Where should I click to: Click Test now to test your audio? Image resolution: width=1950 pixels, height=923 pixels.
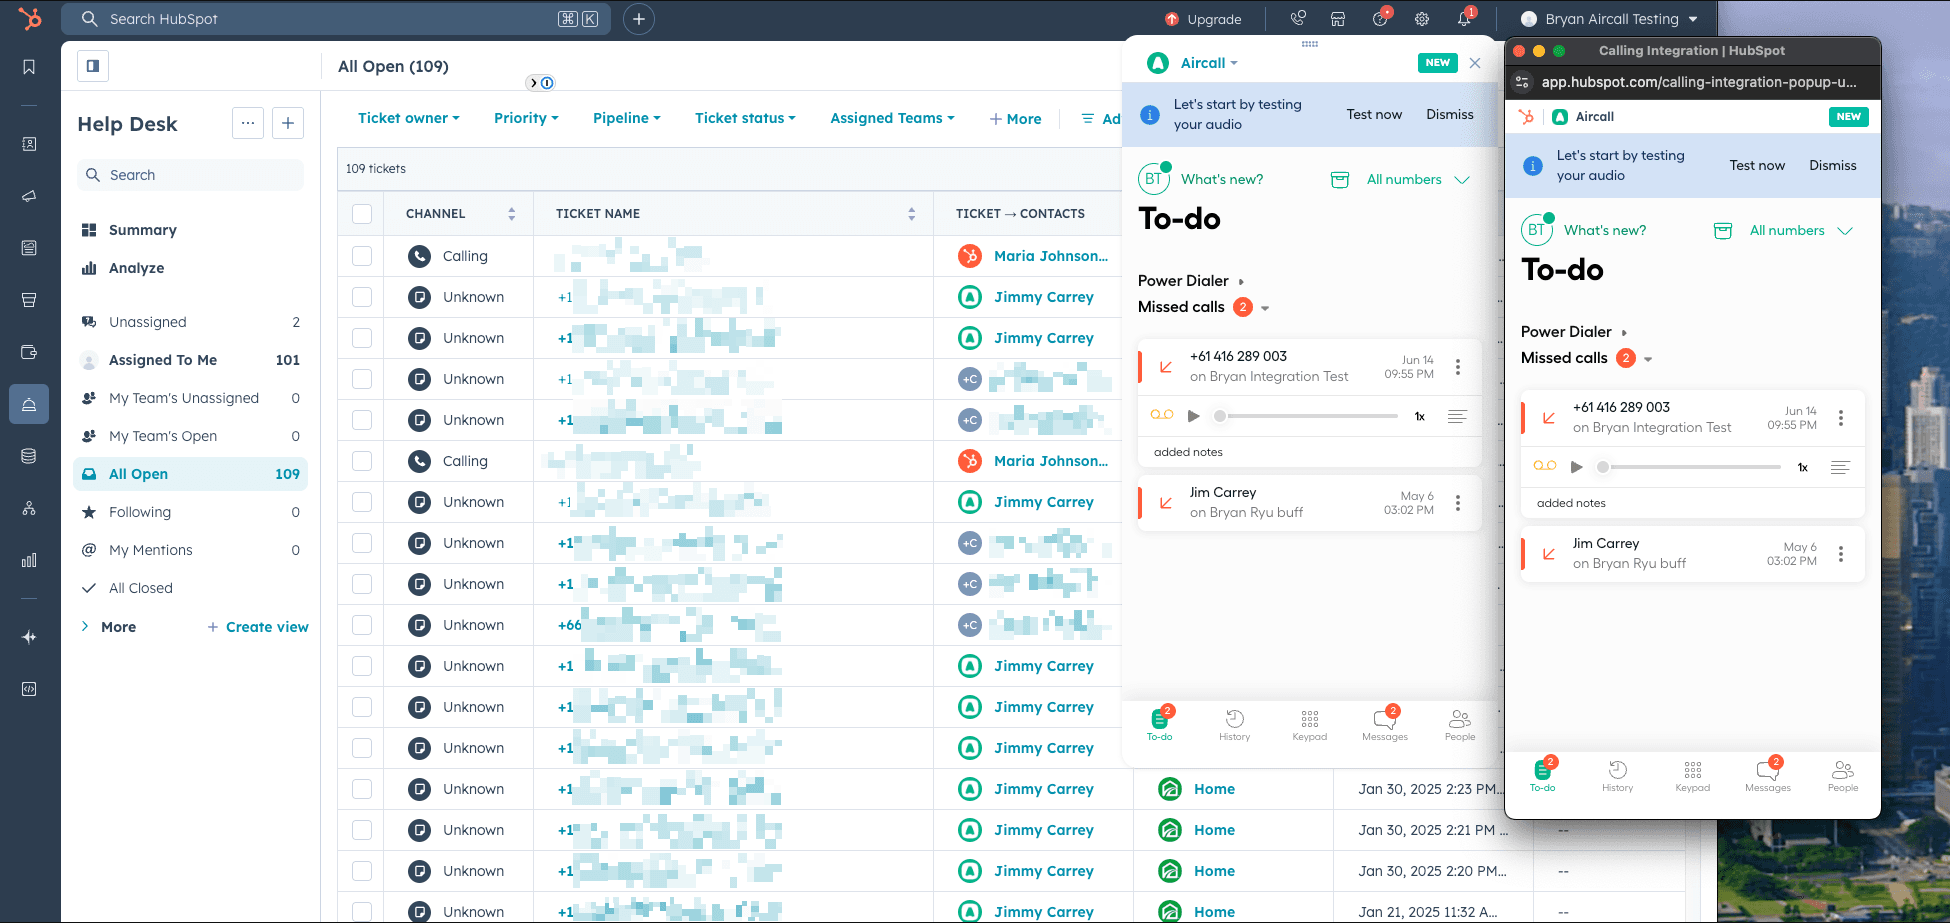(x=1374, y=114)
